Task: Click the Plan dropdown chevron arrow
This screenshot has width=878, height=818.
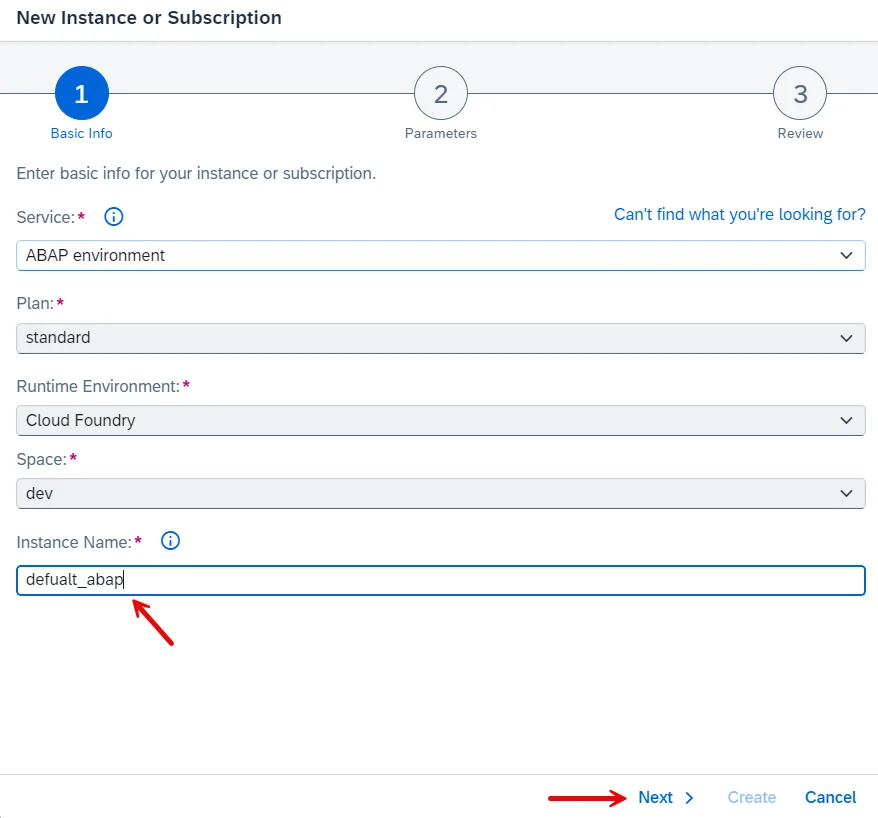Action: coord(846,338)
